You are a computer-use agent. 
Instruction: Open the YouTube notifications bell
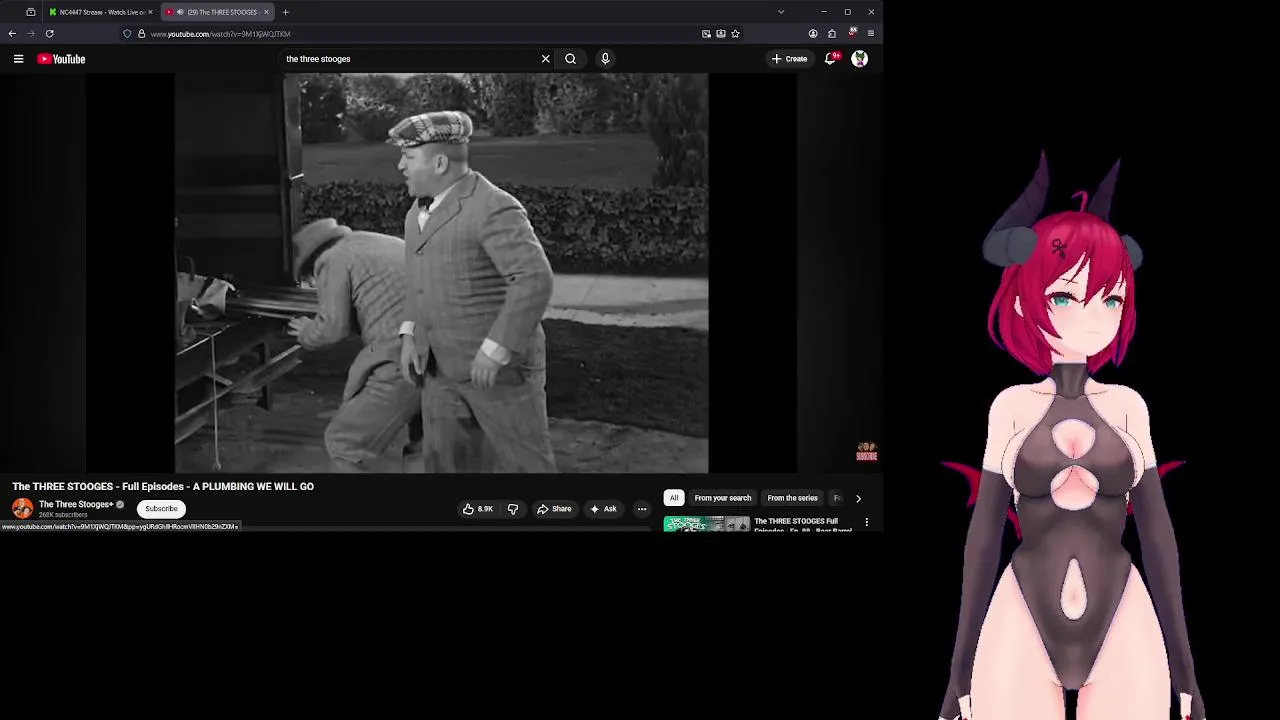click(830, 59)
